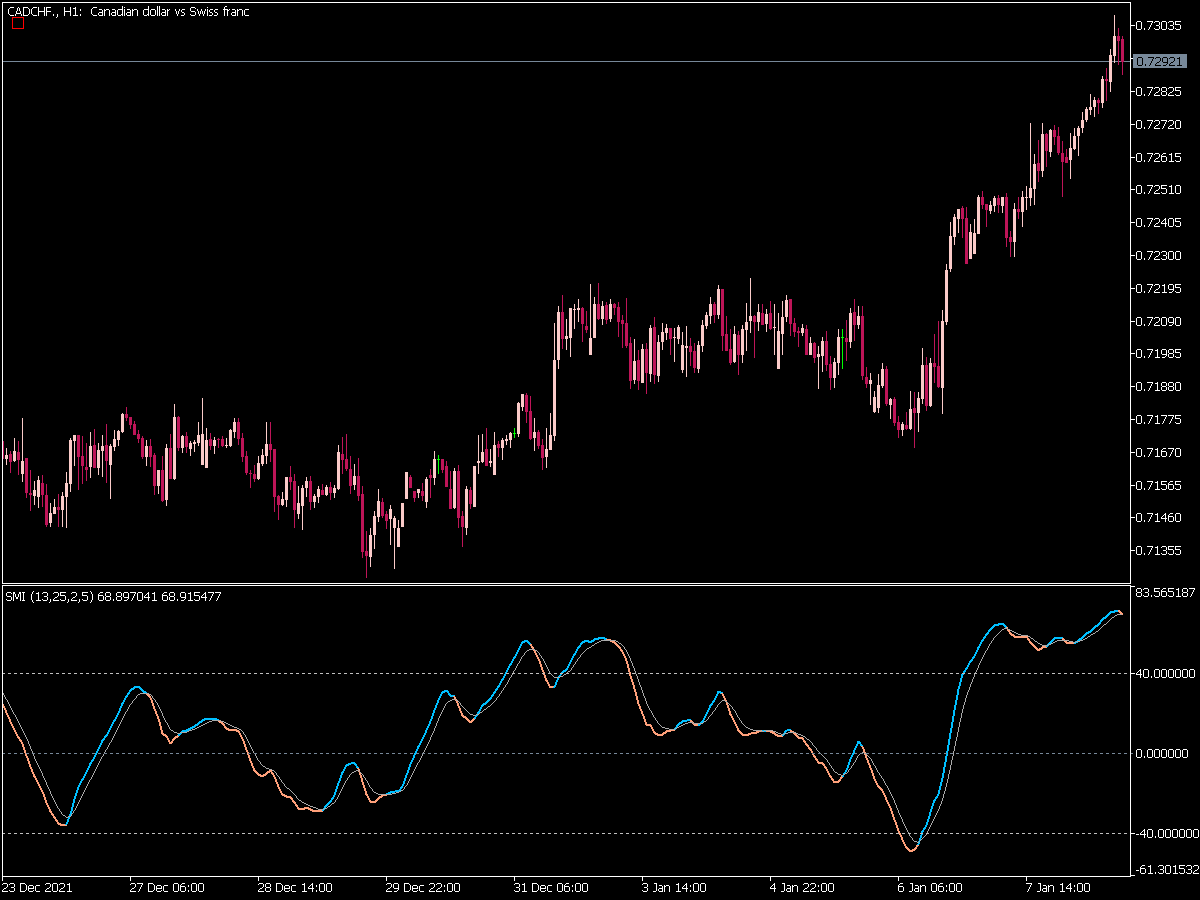
Task: Click the time axis label 3 Jan 14:00
Action: click(x=675, y=887)
